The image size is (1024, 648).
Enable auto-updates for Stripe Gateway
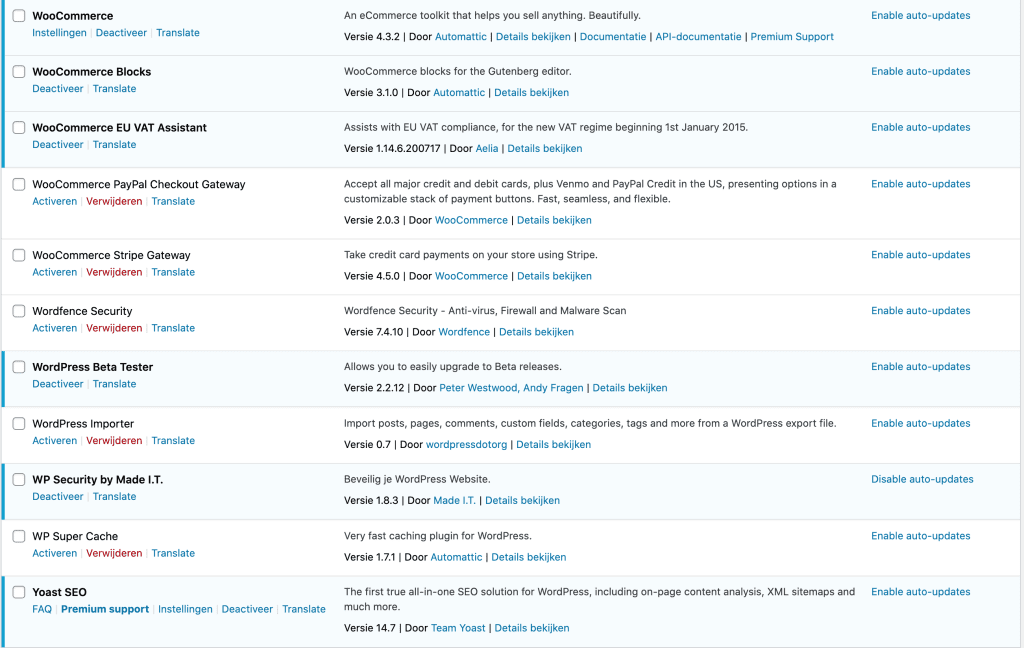(x=920, y=255)
